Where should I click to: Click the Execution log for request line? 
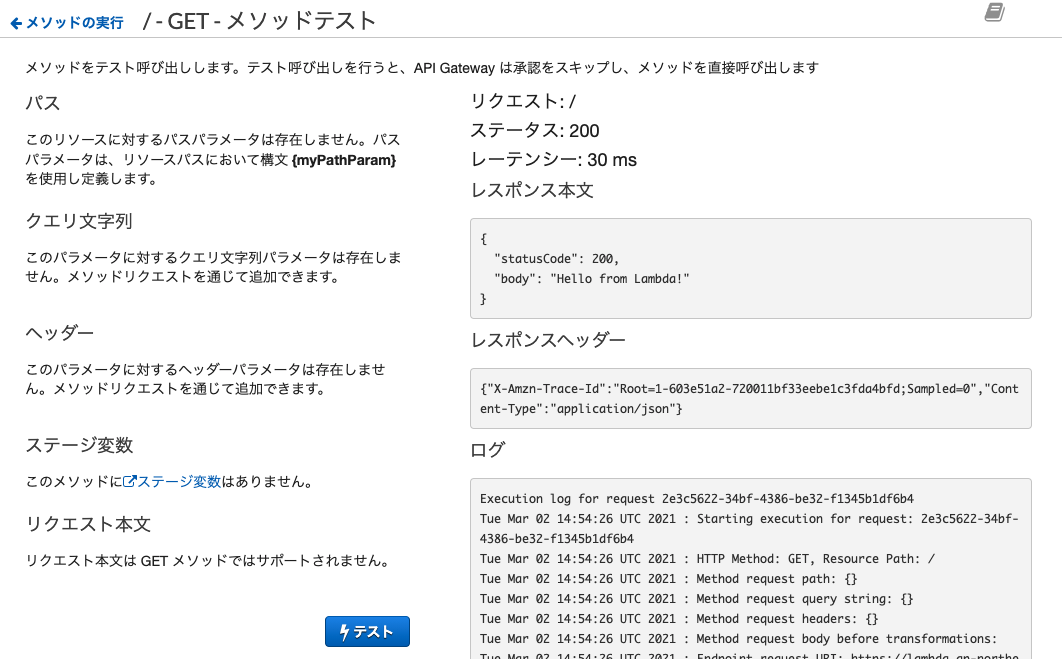click(696, 499)
